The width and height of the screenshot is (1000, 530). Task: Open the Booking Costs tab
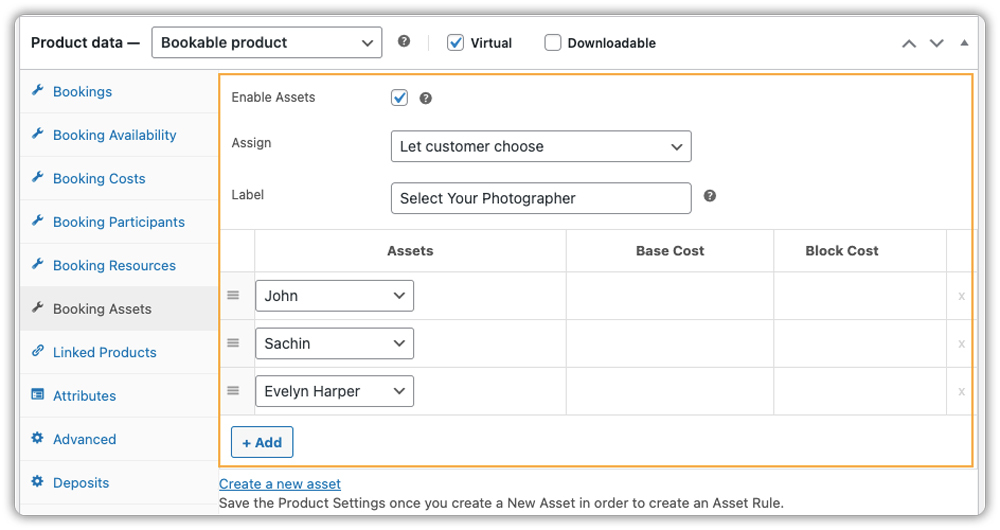pos(119,179)
